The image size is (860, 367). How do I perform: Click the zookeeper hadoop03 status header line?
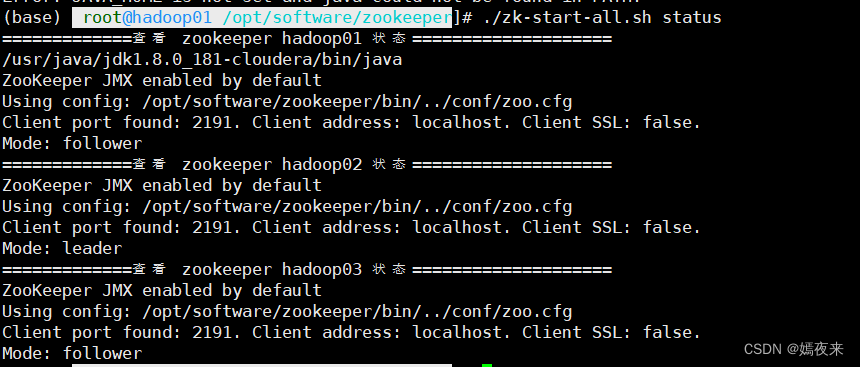point(307,269)
